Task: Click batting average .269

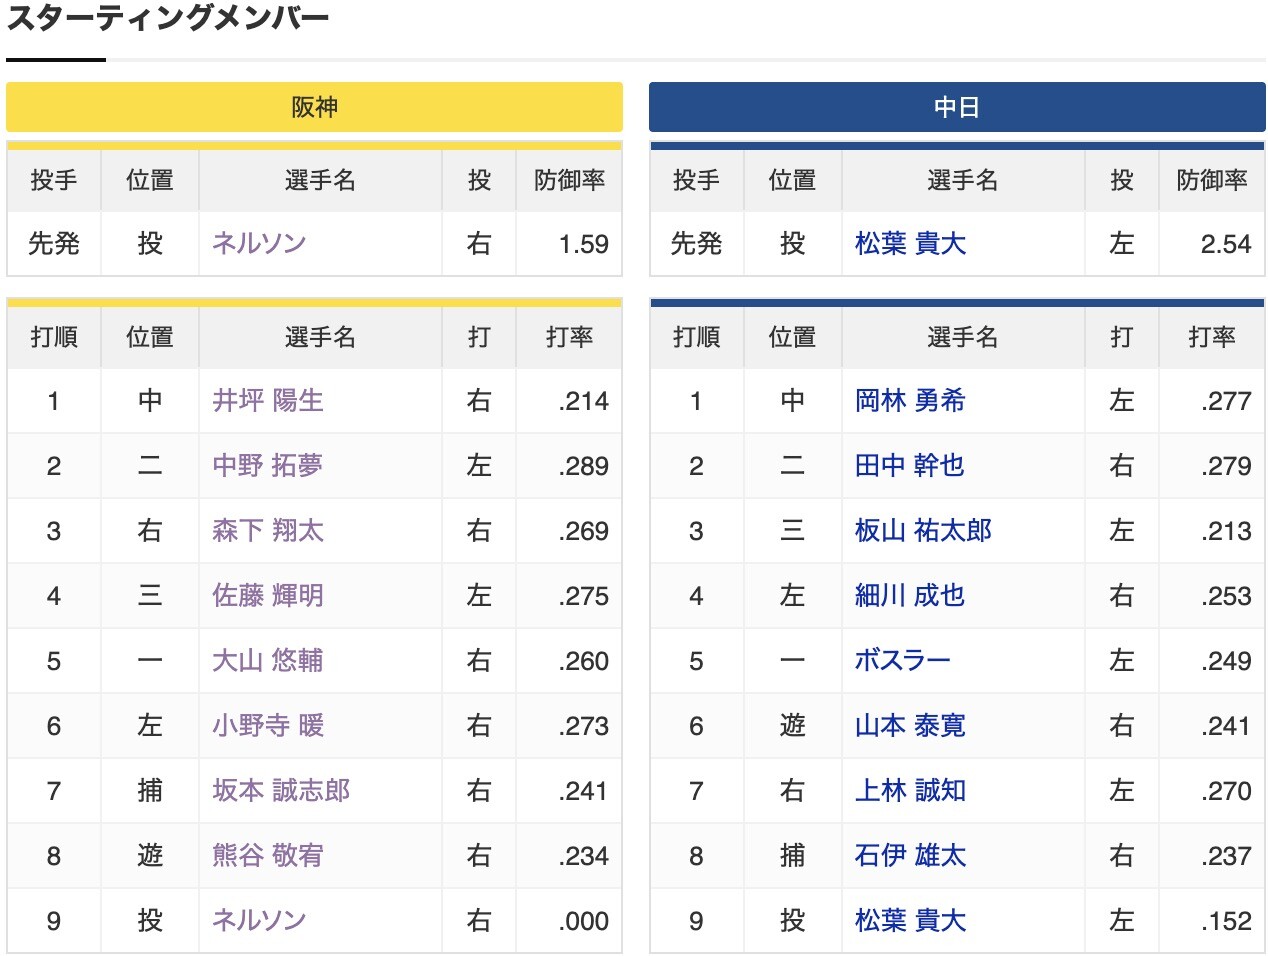Action: [584, 530]
